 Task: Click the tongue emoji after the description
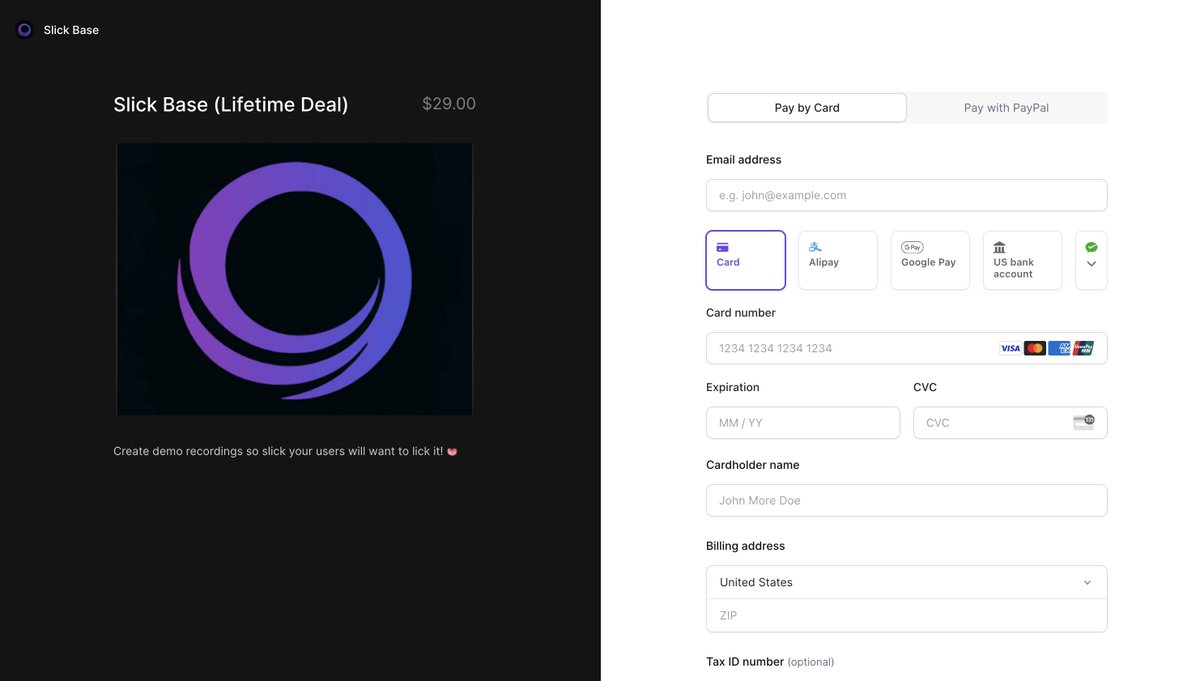[452, 451]
